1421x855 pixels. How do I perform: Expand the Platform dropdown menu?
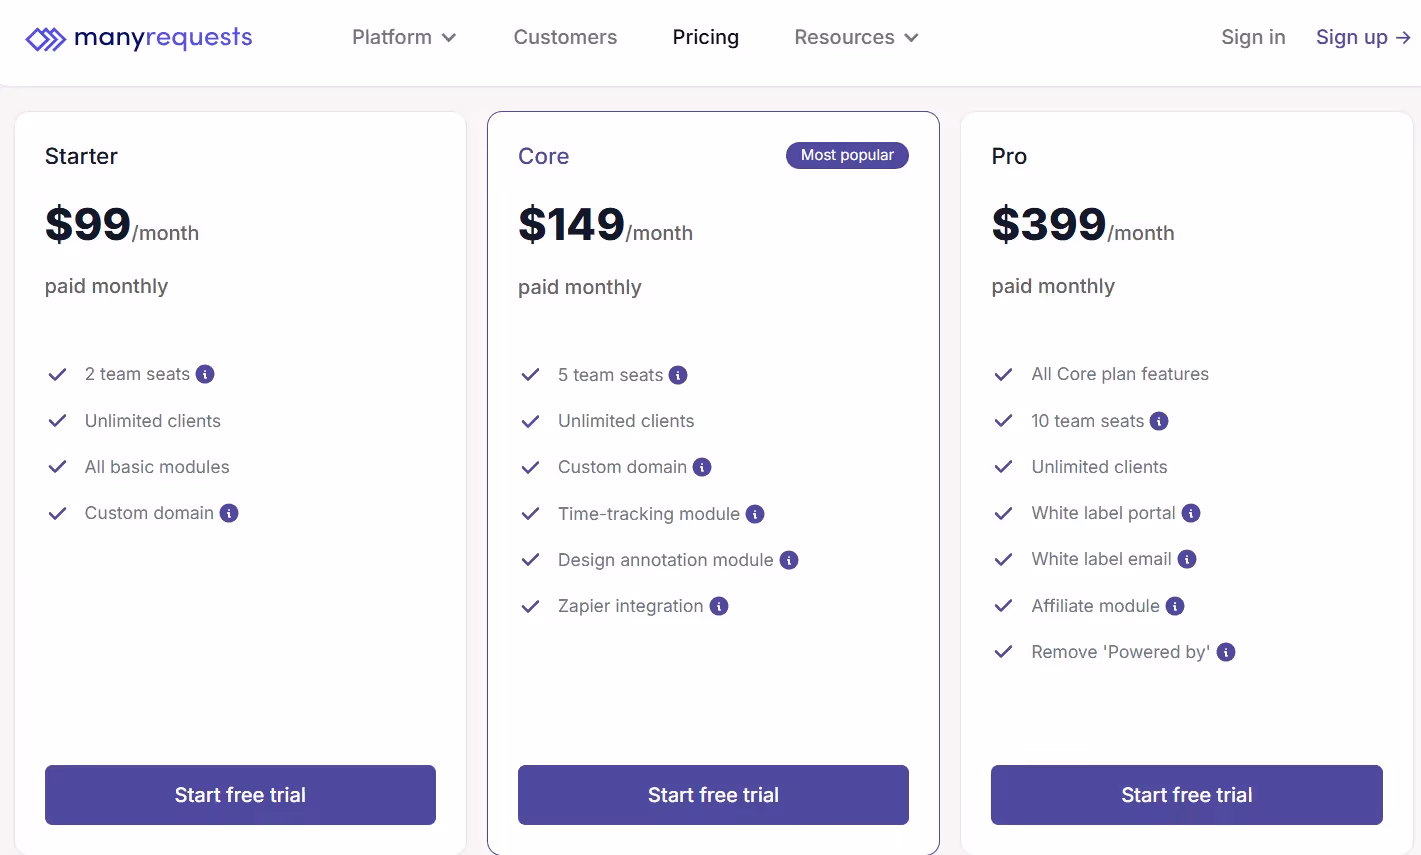point(404,37)
